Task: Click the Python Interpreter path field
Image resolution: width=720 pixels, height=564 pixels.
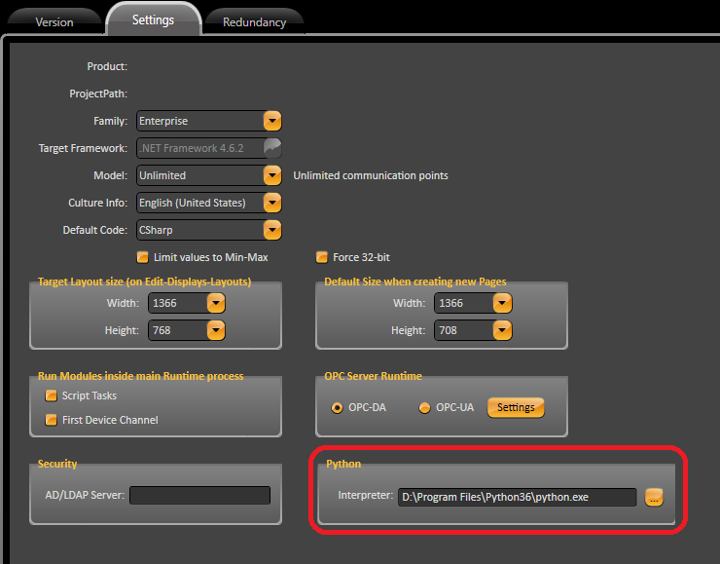Action: (x=516, y=497)
